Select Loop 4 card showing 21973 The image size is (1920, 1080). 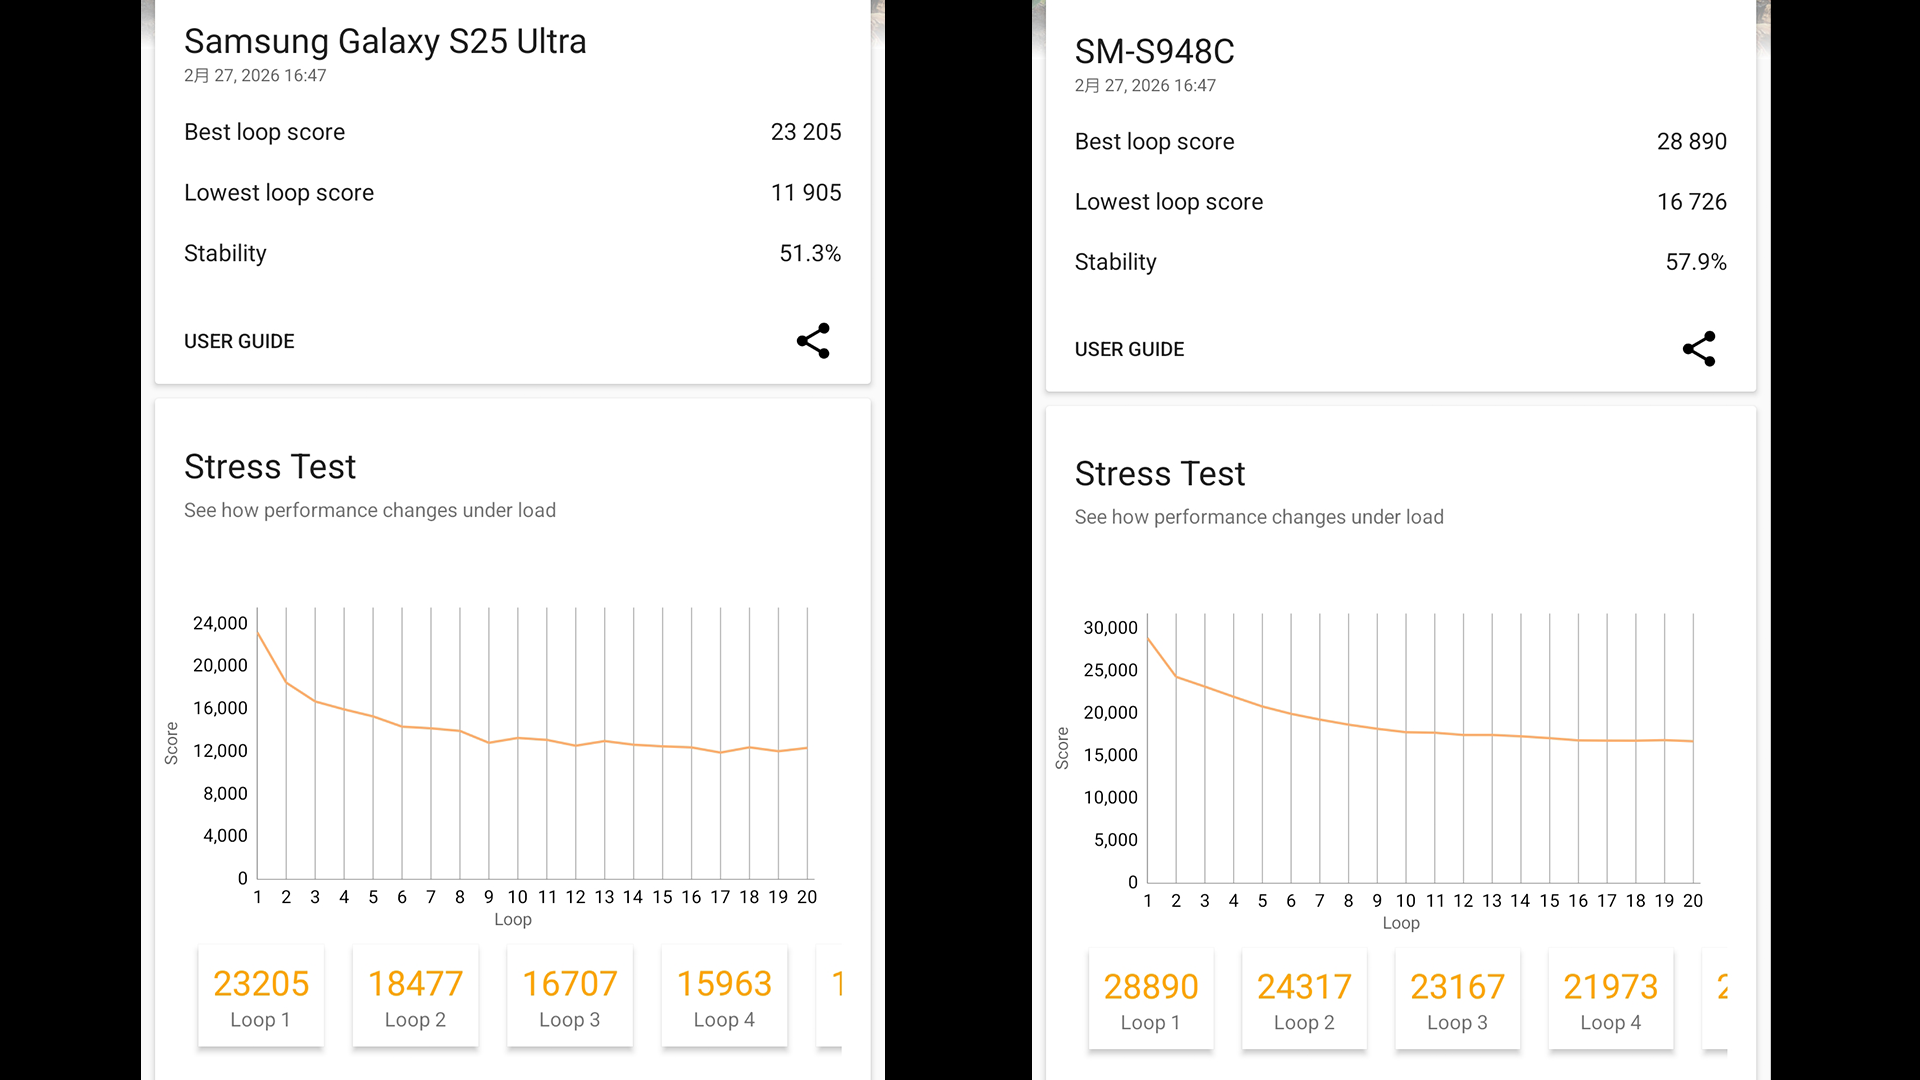coord(1610,1000)
